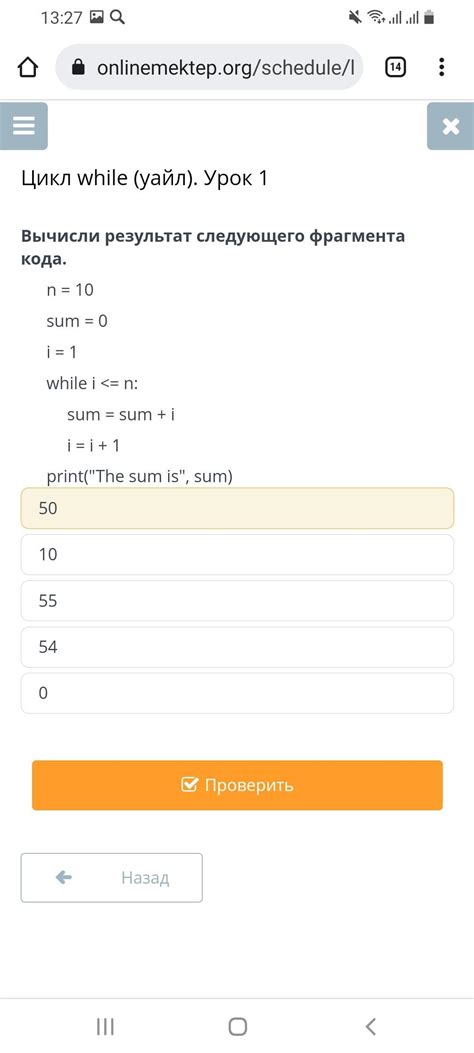Tap the lock icon in the address bar

pyautogui.click(x=79, y=67)
